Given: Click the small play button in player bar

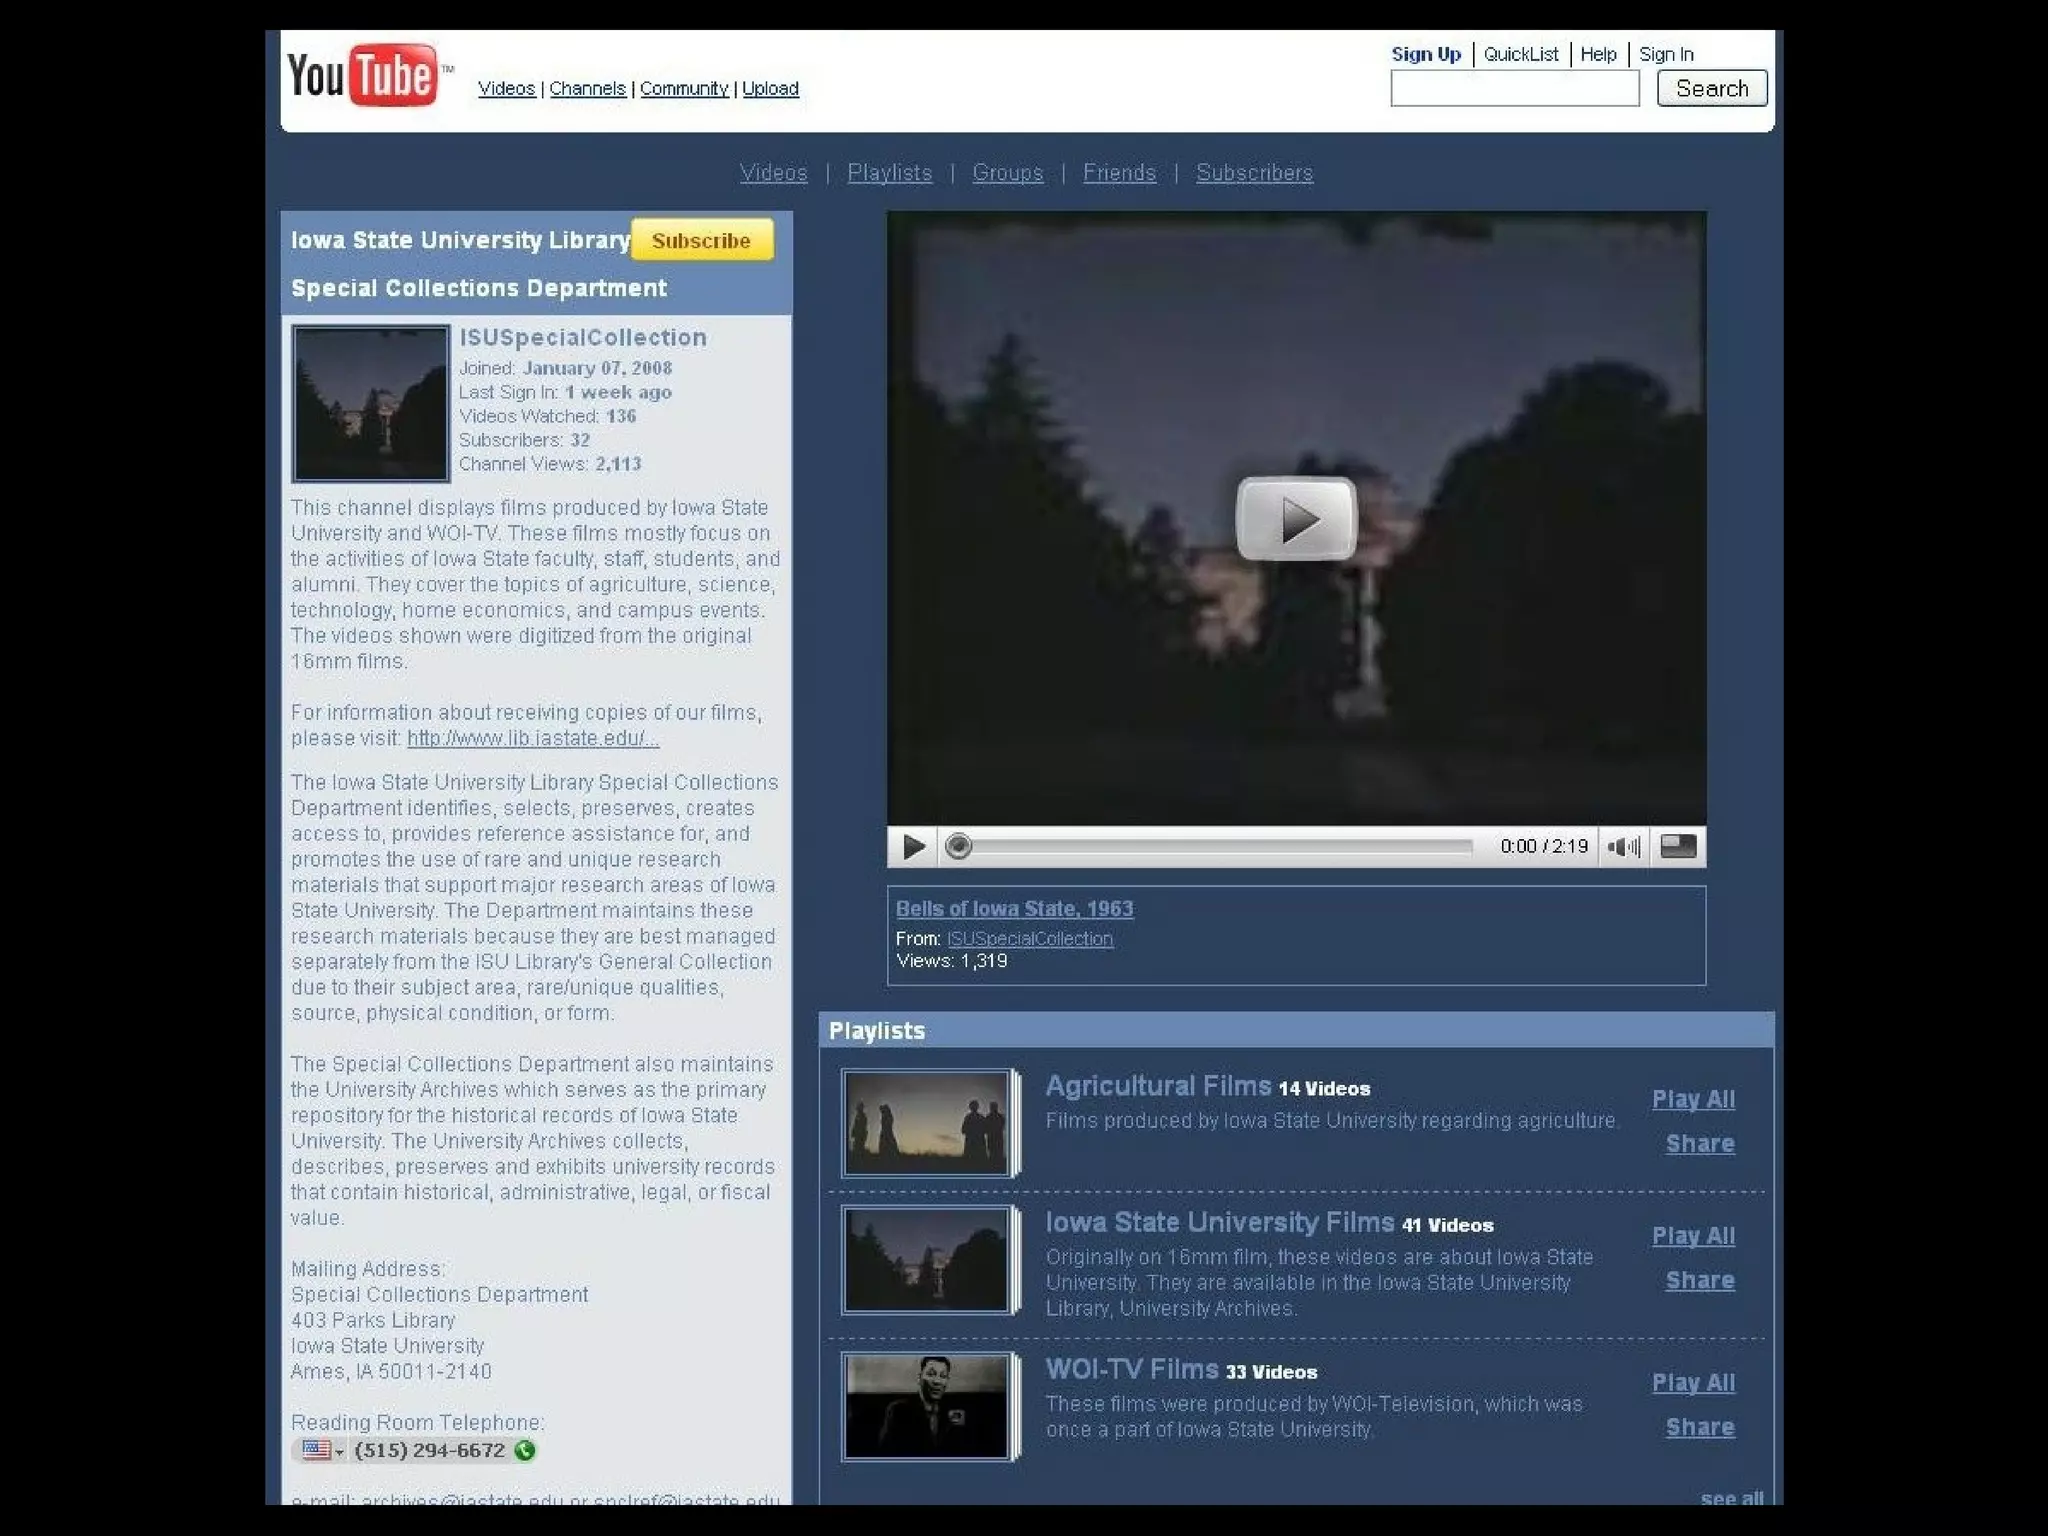Looking at the screenshot, I should (913, 847).
